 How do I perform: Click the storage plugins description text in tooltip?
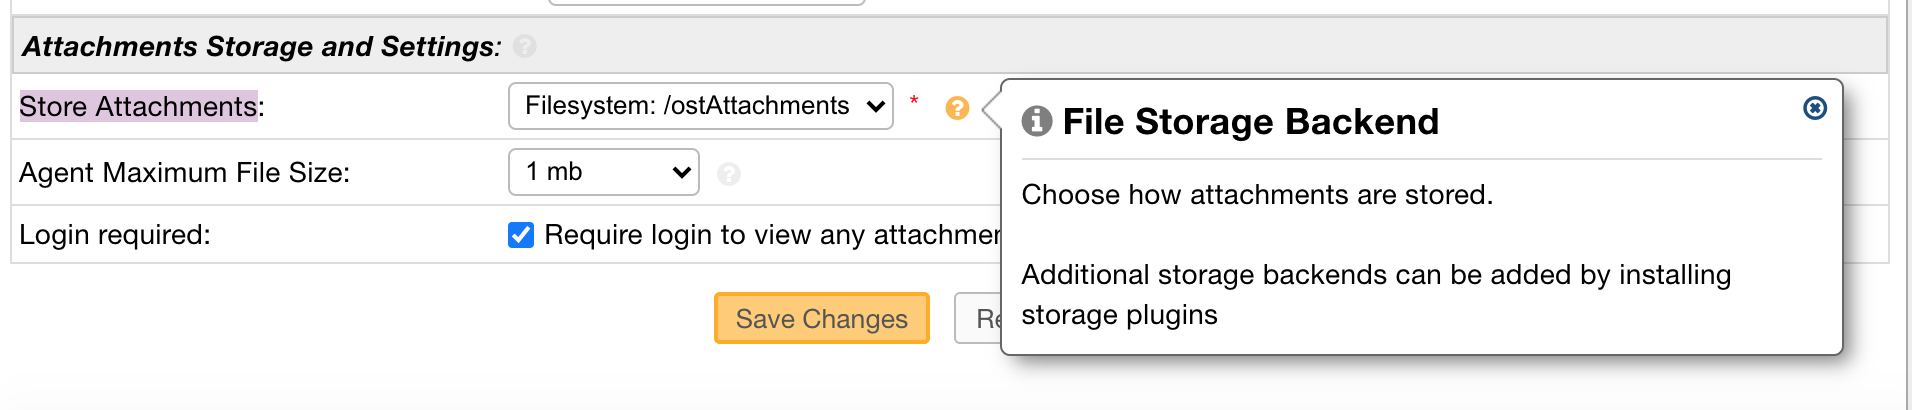[1376, 294]
